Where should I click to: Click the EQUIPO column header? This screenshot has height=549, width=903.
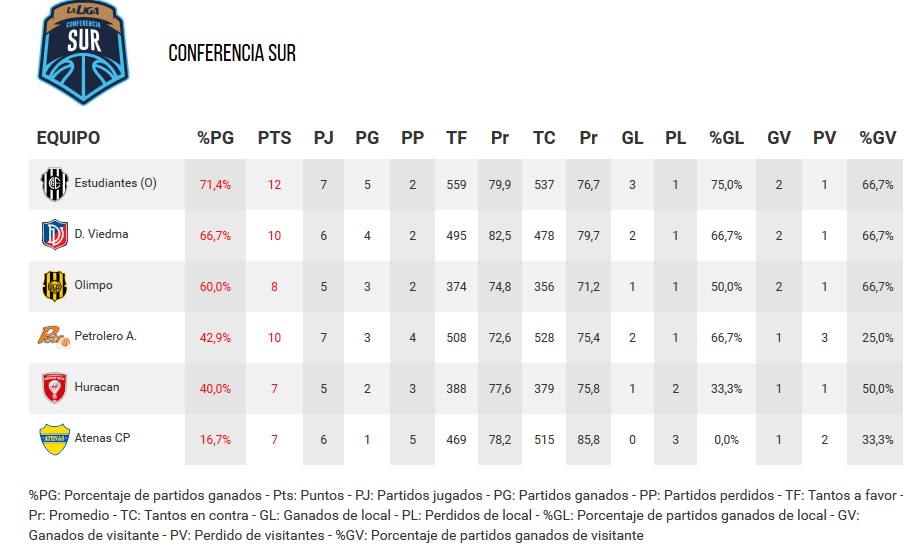point(68,138)
